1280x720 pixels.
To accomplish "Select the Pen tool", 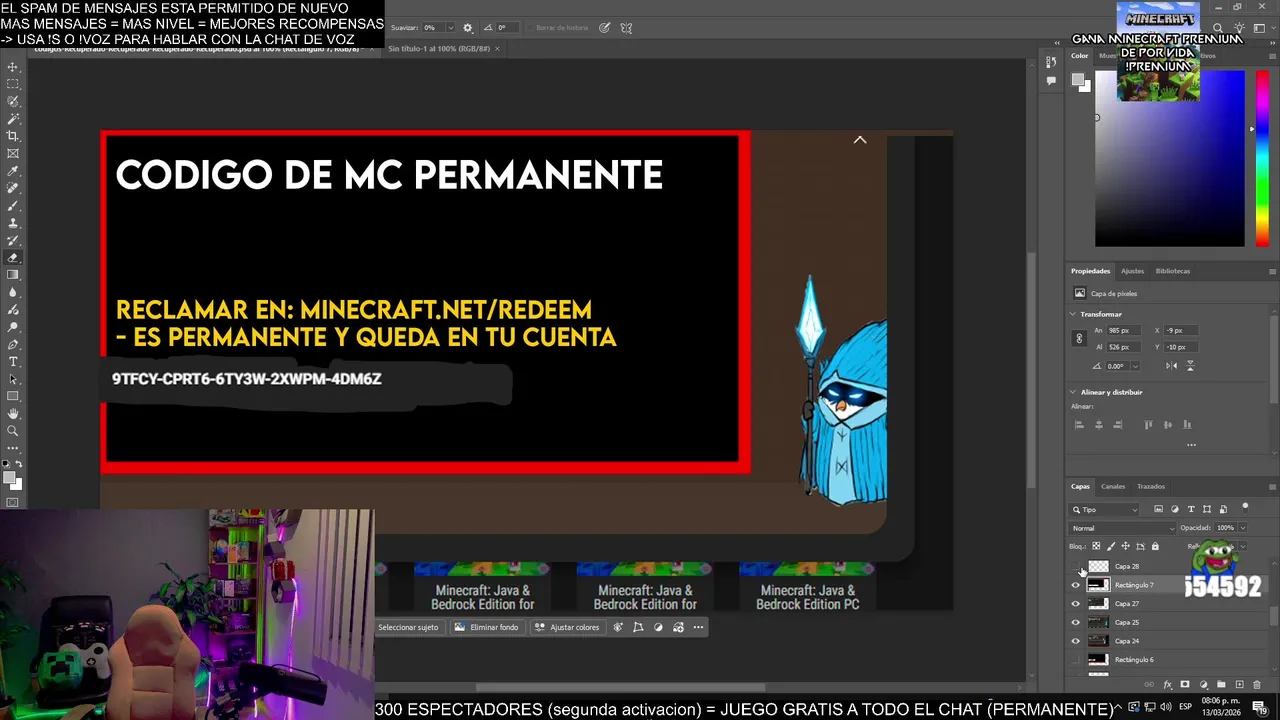I will coord(13,344).
